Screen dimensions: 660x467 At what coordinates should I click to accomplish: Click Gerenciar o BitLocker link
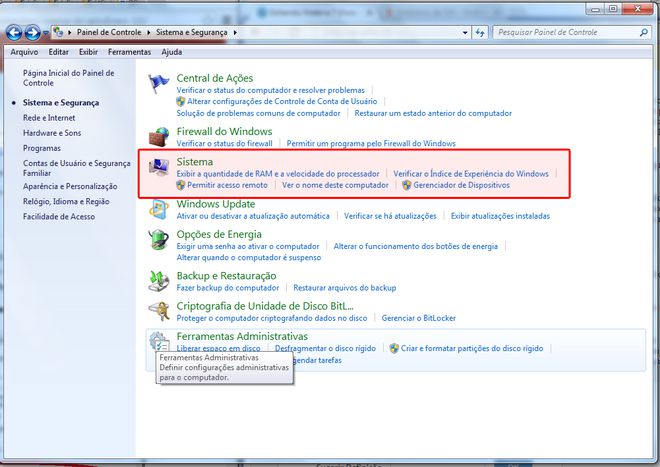tap(419, 318)
